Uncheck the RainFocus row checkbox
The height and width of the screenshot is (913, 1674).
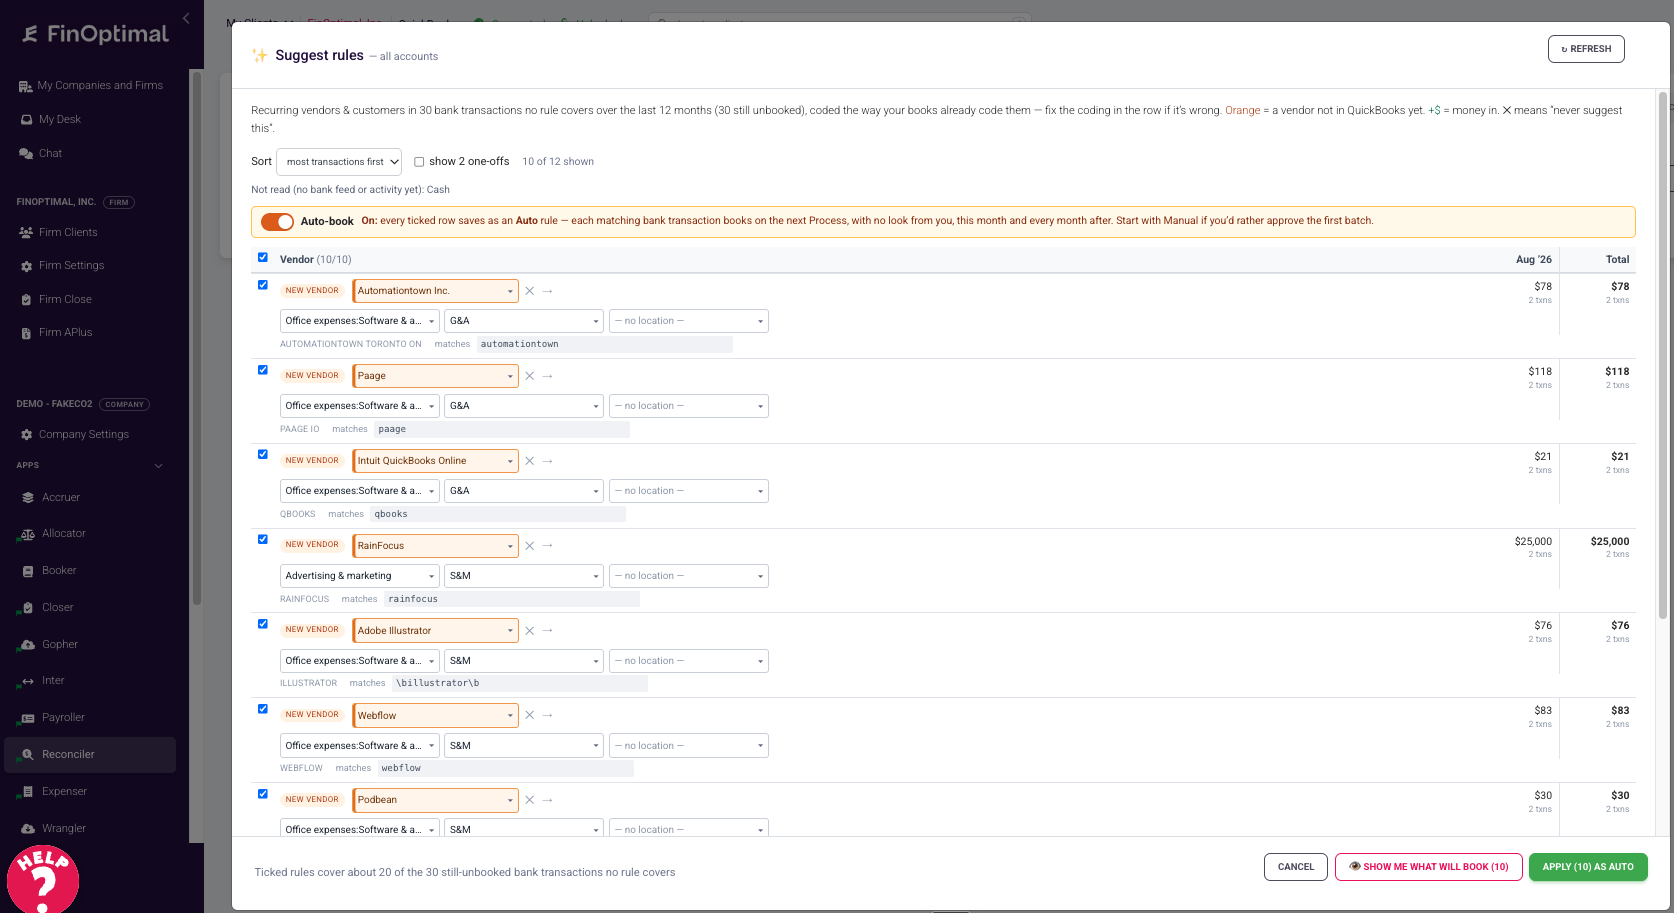[263, 540]
